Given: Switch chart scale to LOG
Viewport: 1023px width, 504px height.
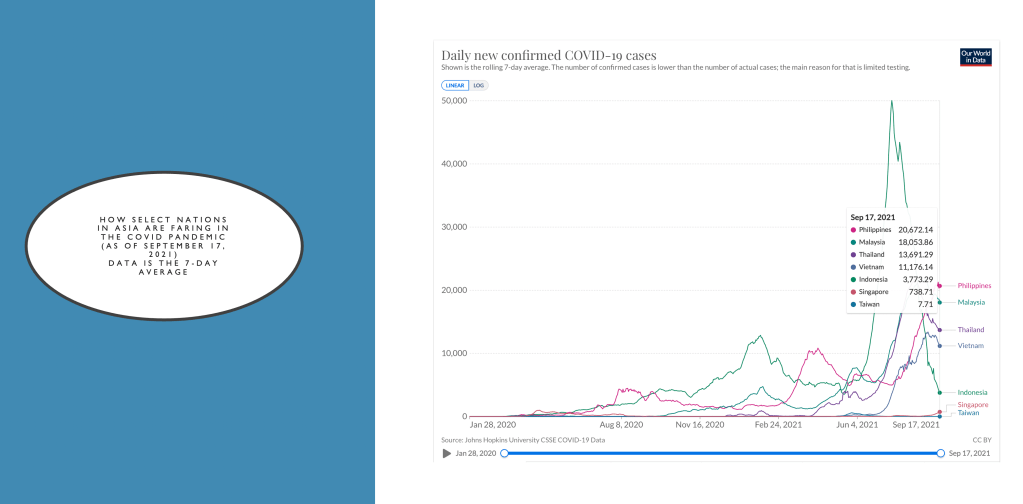Looking at the screenshot, I should point(479,86).
